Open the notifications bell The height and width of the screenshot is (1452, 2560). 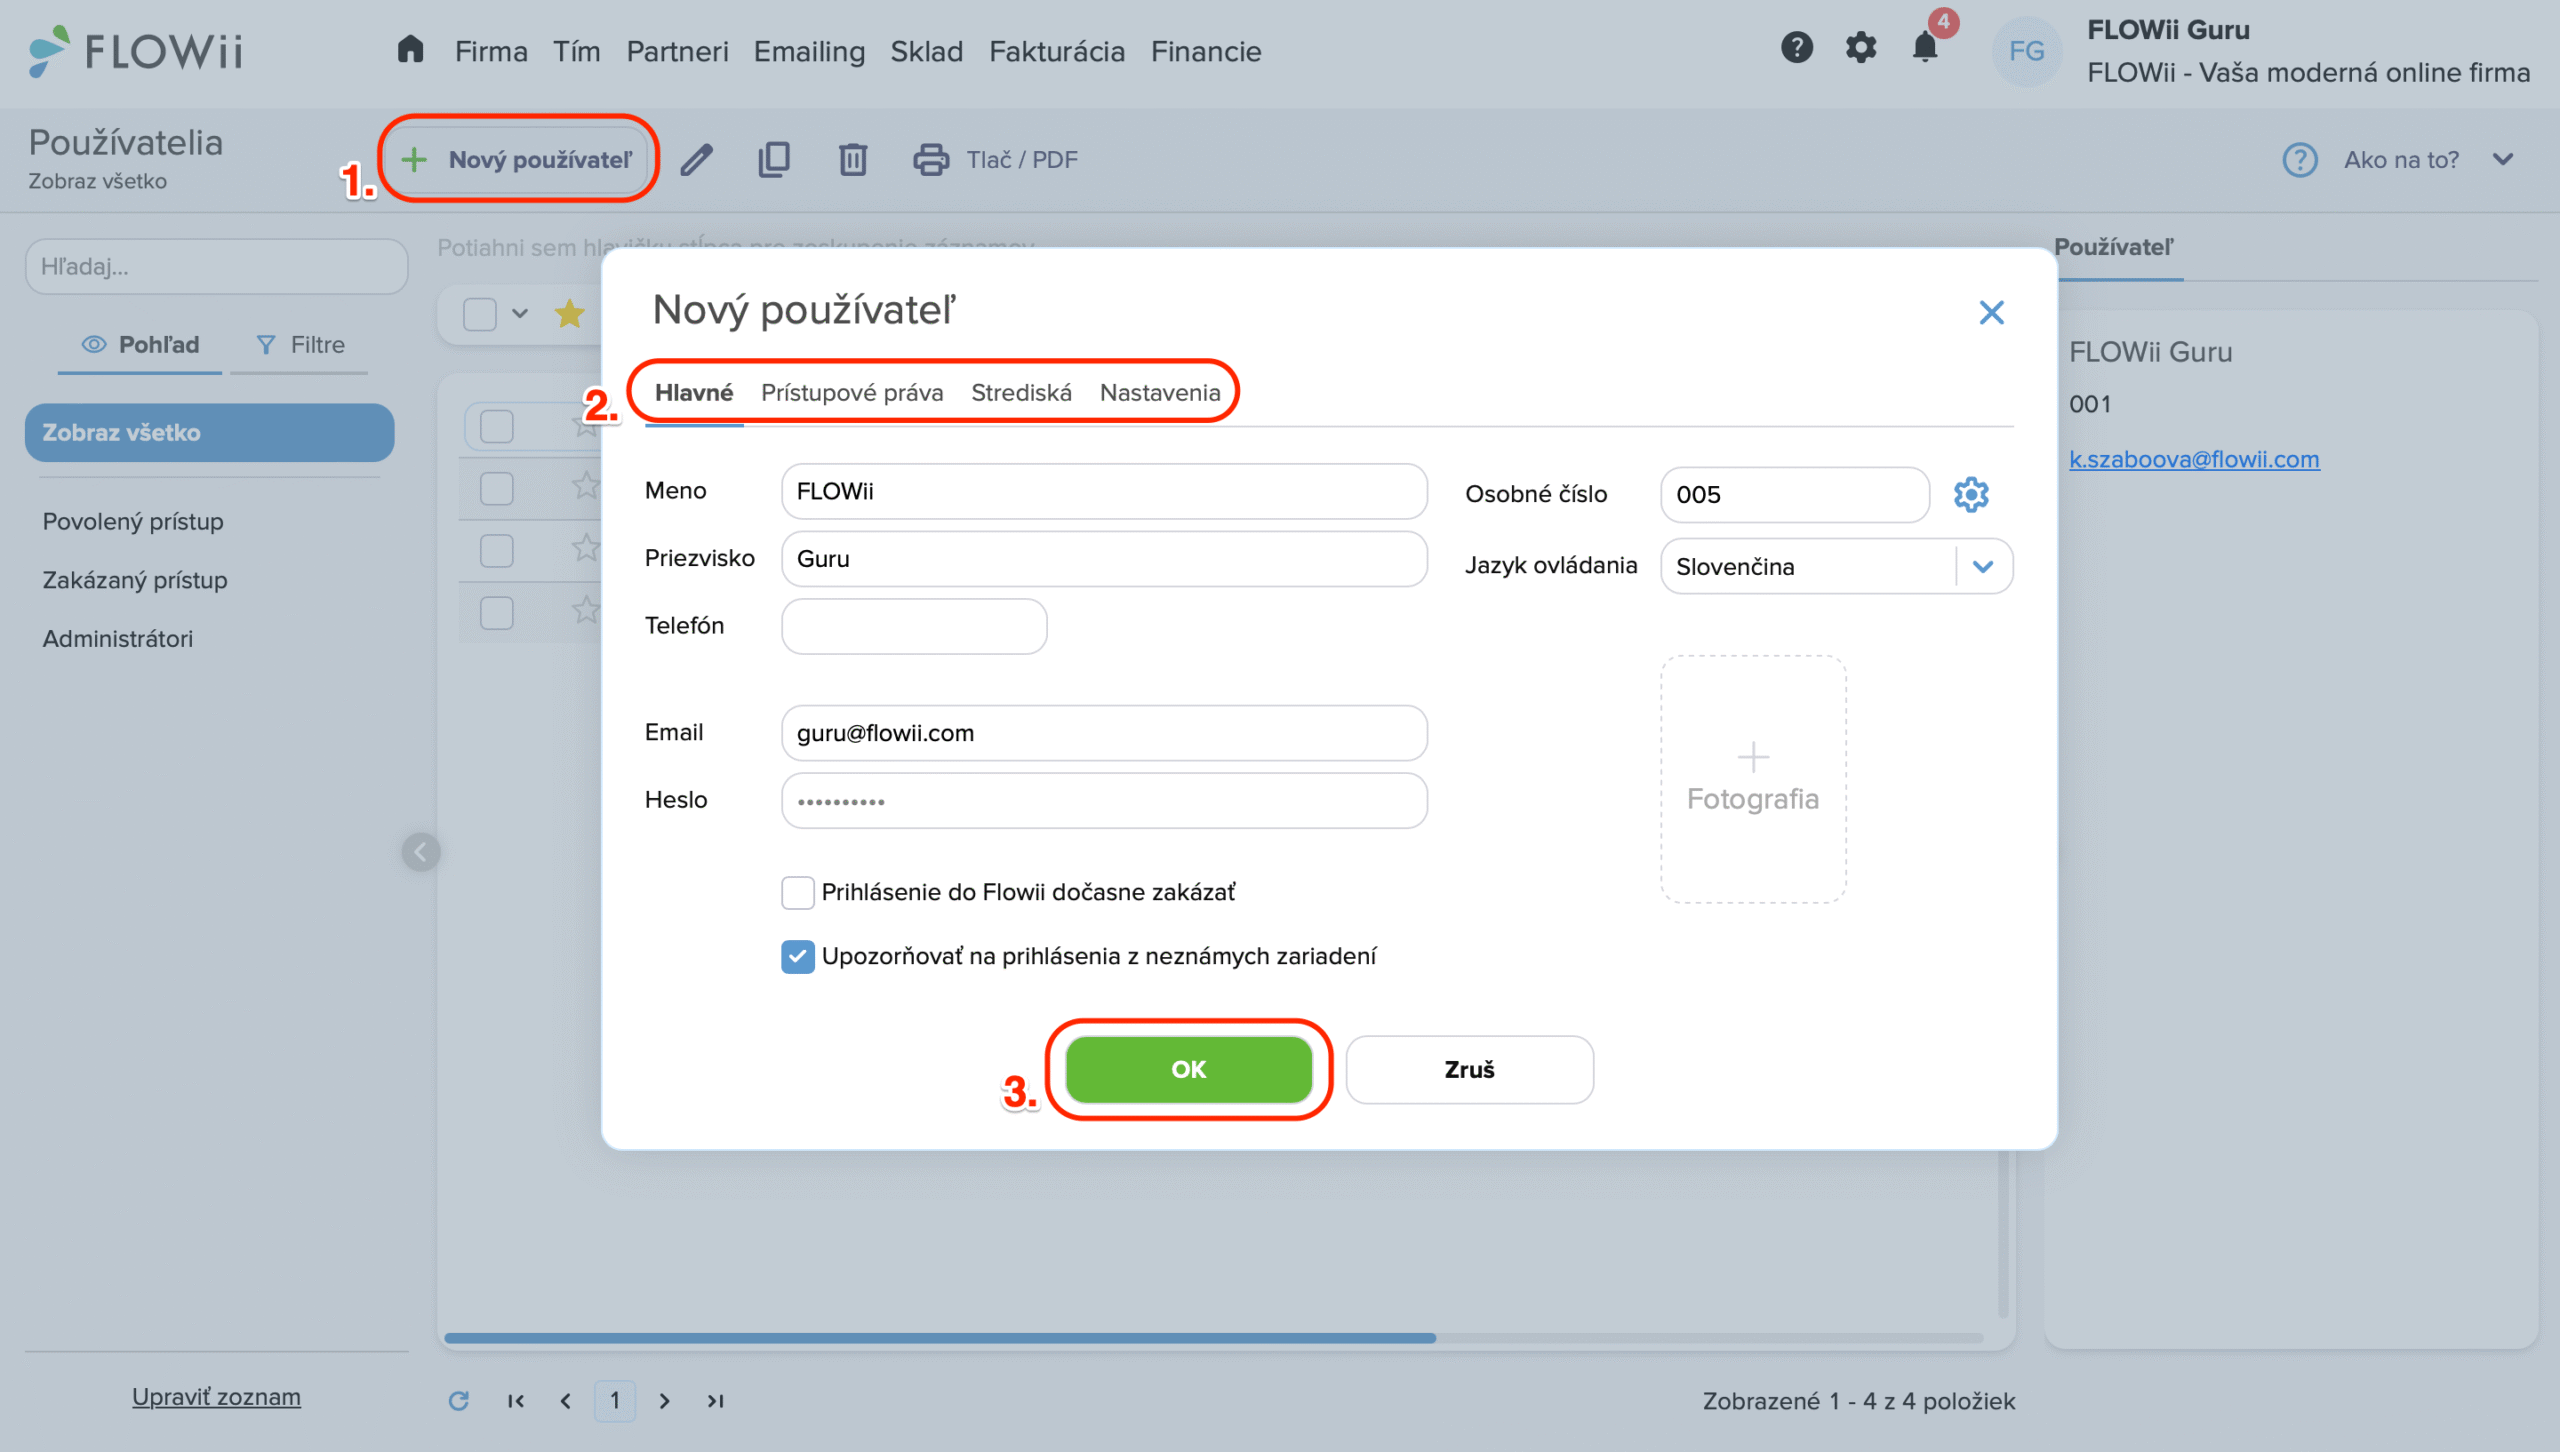(1924, 47)
